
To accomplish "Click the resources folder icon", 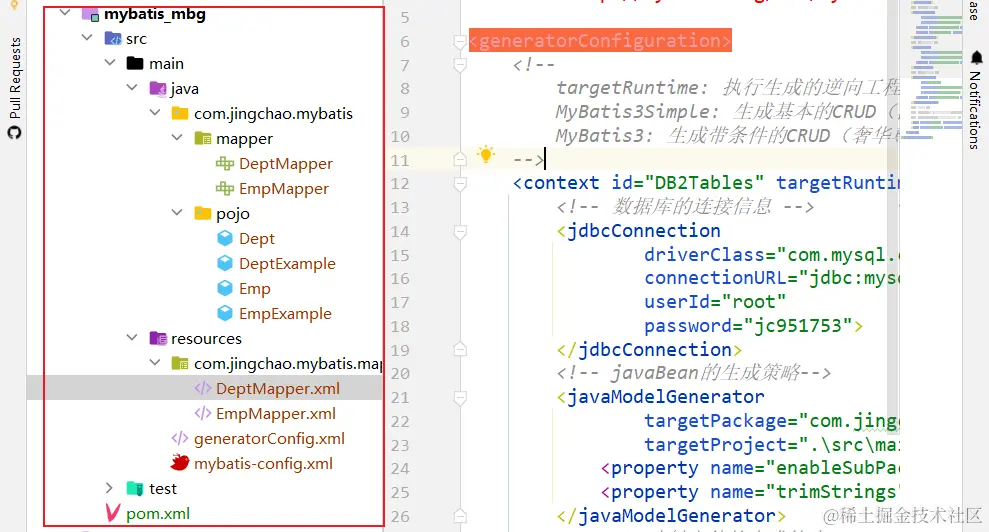I will [158, 338].
